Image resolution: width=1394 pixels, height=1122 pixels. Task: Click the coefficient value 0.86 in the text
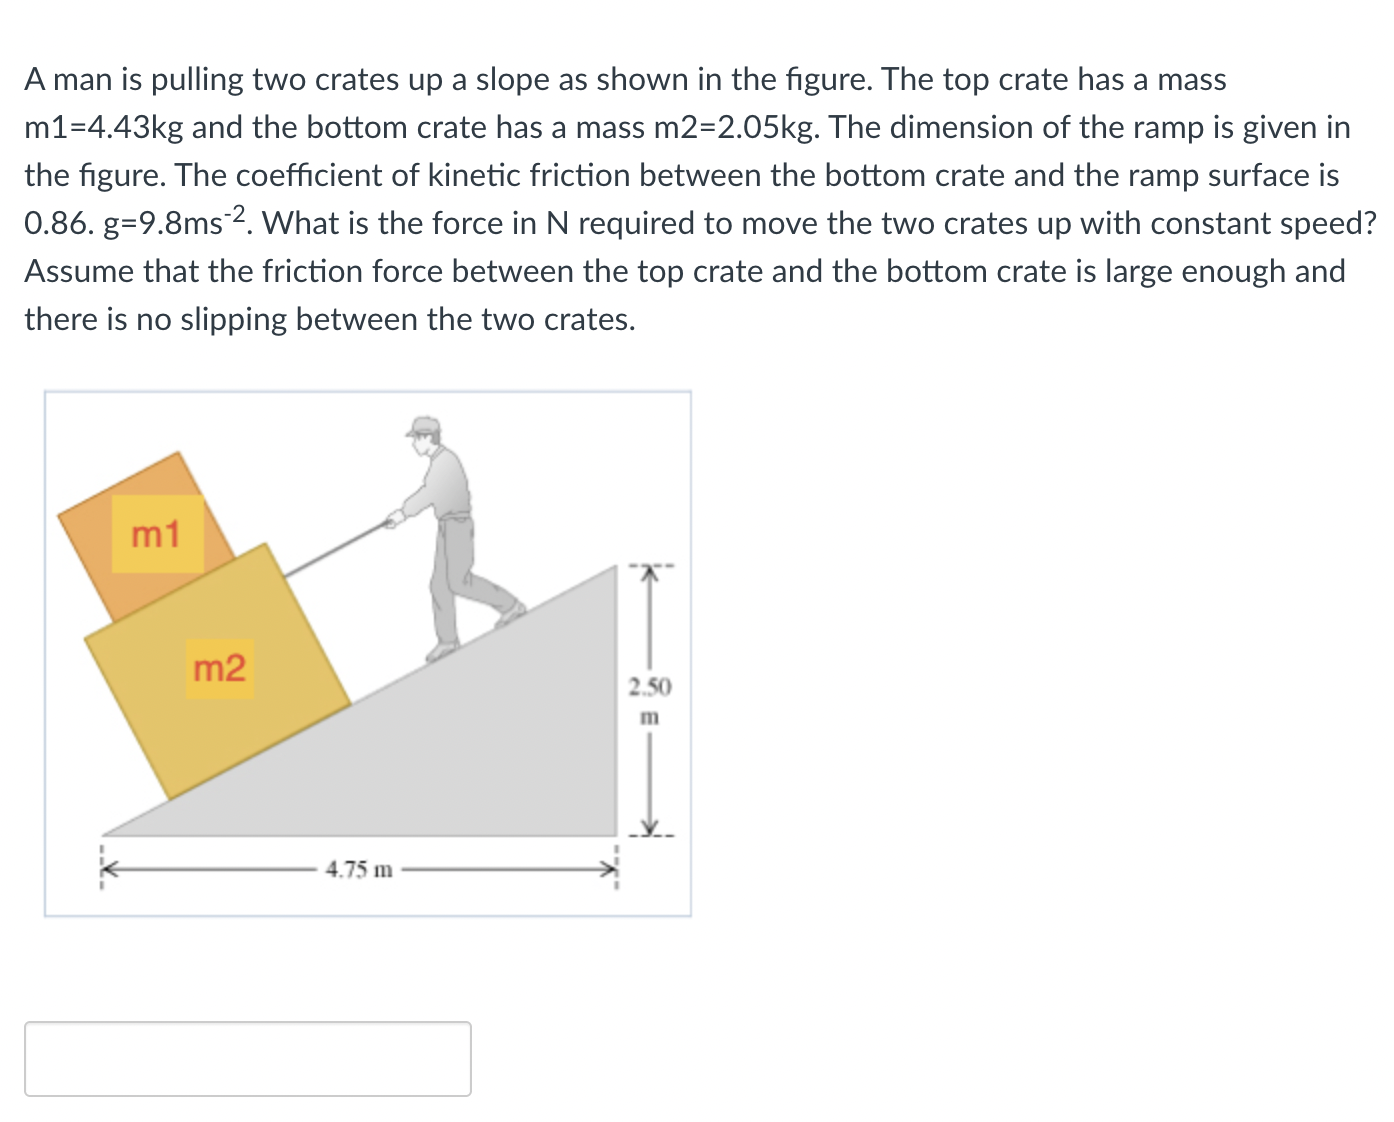pos(54,222)
